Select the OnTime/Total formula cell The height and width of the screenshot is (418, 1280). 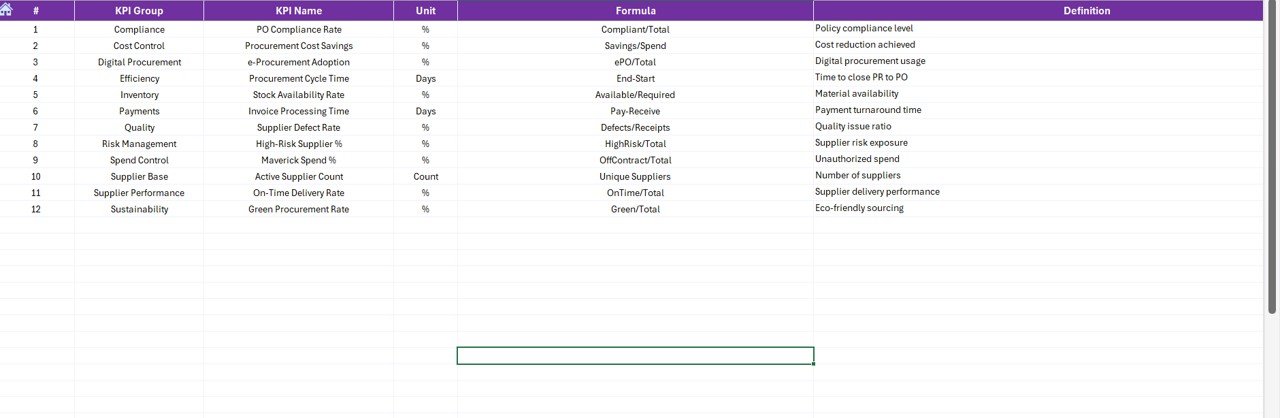click(635, 193)
